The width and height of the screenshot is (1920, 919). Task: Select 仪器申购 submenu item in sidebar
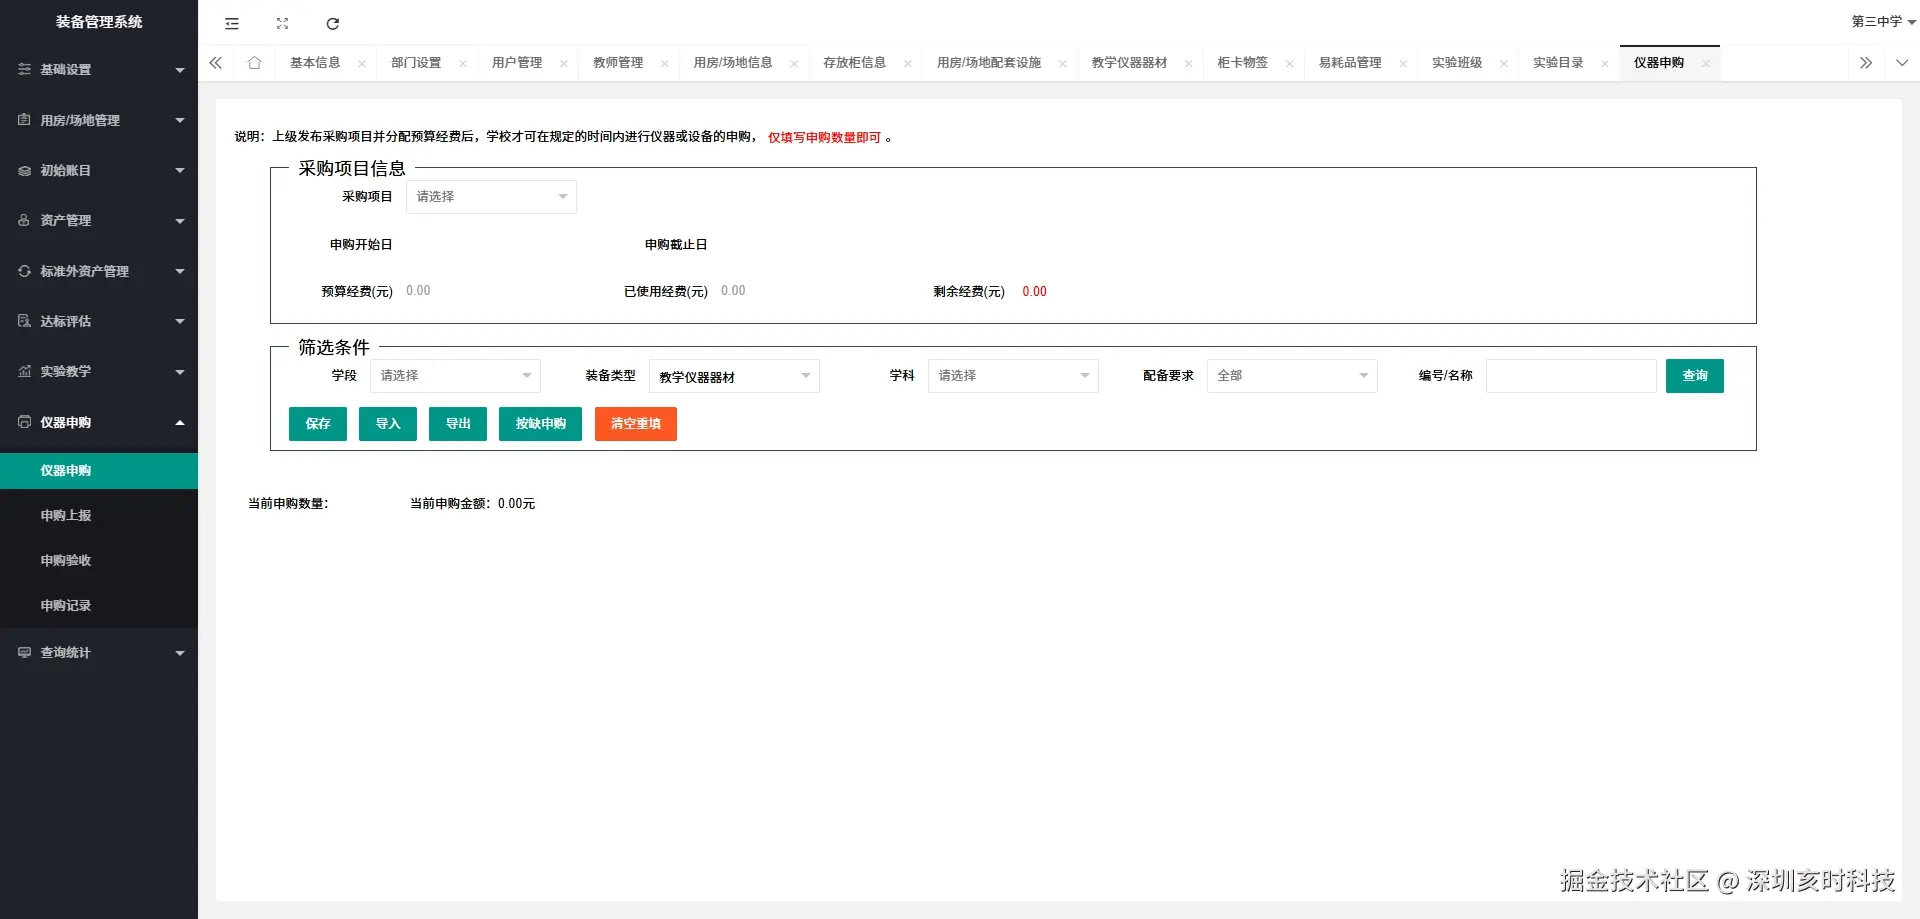99,470
